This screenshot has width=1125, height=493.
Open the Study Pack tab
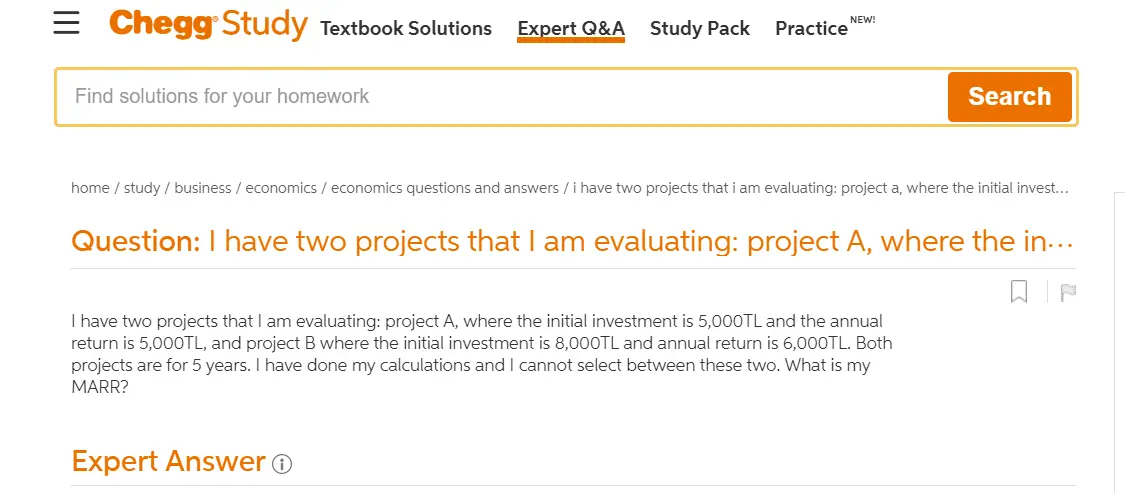coord(700,29)
